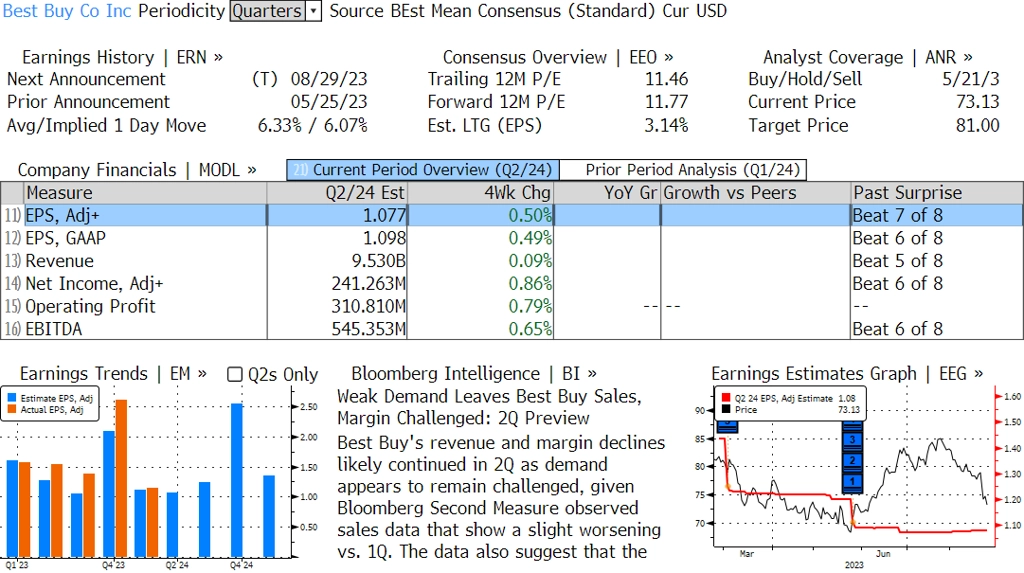Click Beat 7 of 8 surprise cell
The width and height of the screenshot is (1024, 573).
(897, 216)
